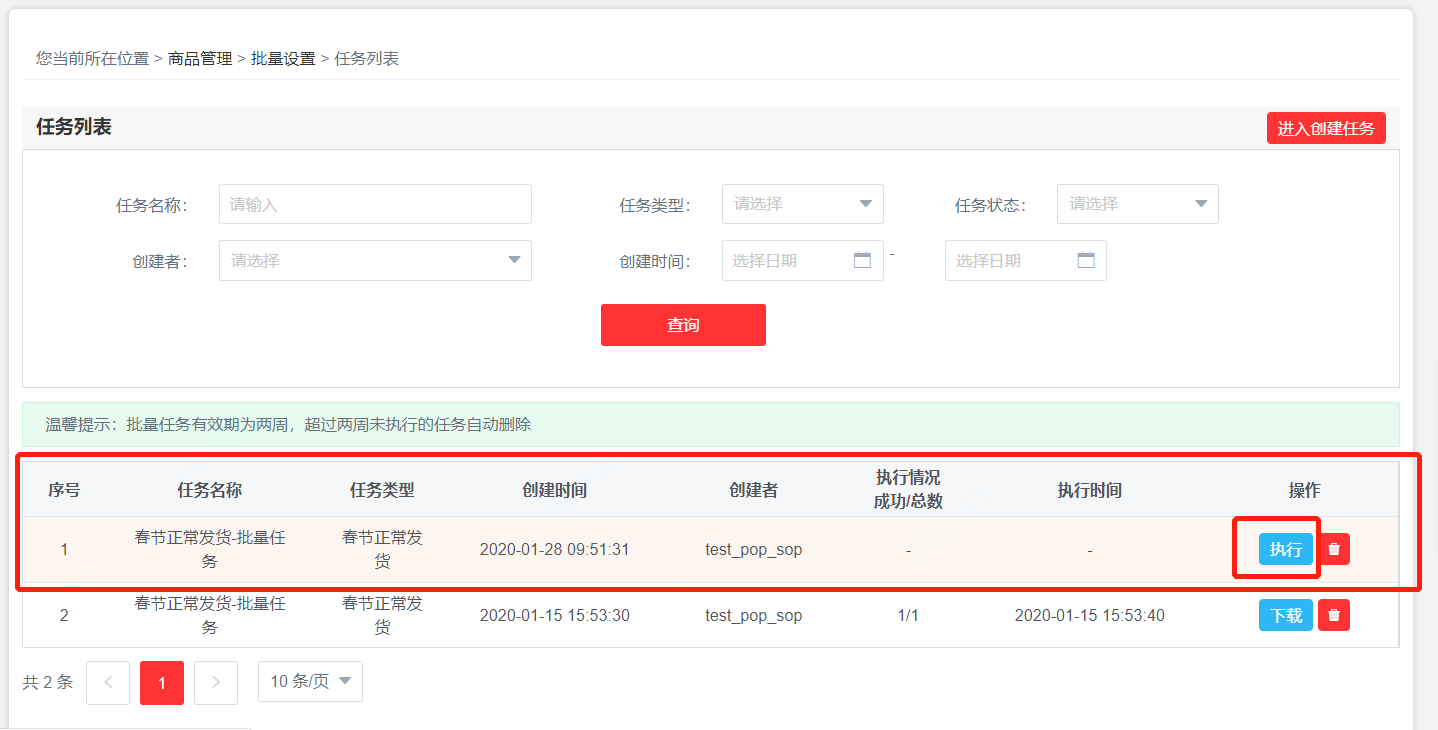Expand the 任务状态 dropdown

[1138, 204]
